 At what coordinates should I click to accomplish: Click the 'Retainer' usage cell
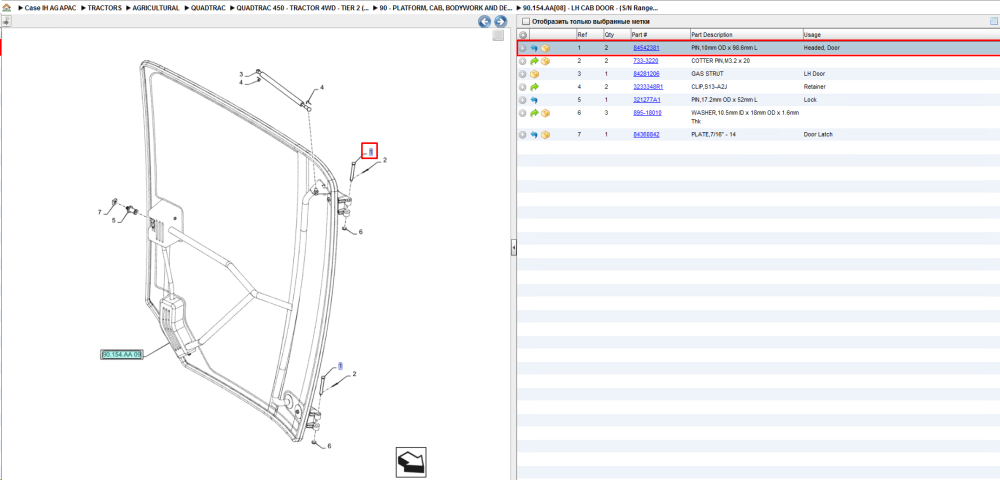click(814, 87)
